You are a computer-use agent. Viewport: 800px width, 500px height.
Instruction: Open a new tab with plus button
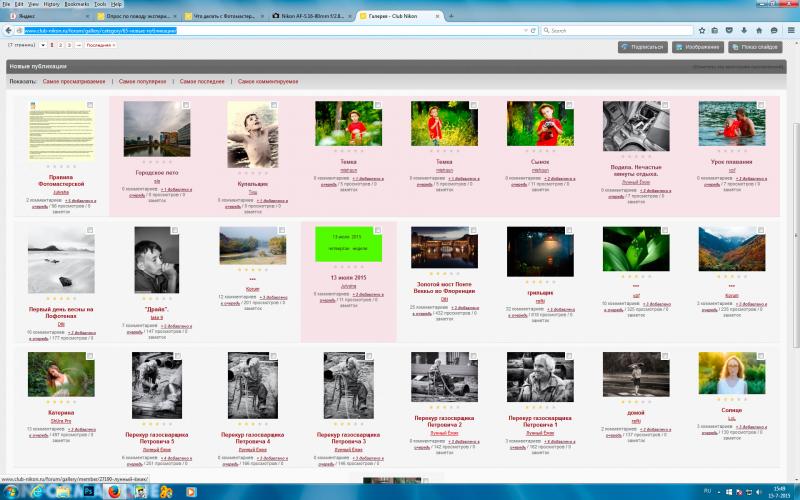pyautogui.click(x=451, y=16)
